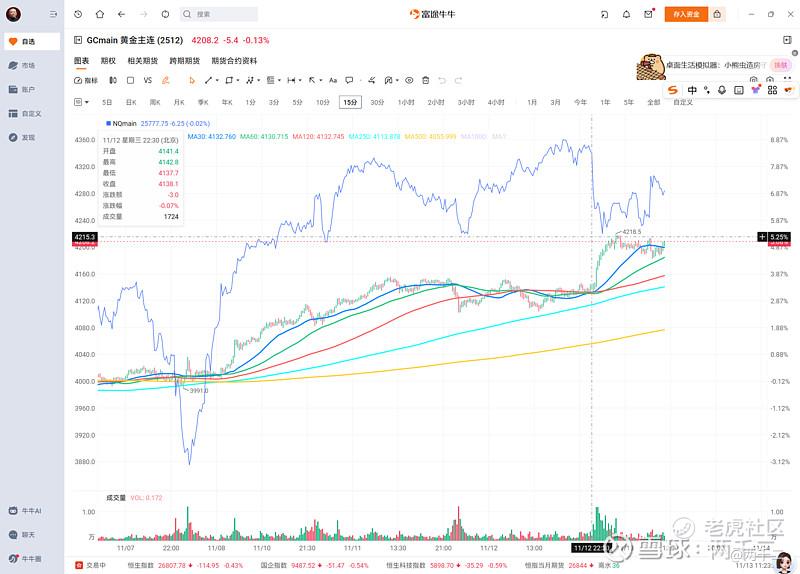This screenshot has height=574, width=800.
Task: Toggle the square frame tool next to VS
Action: [x=131, y=80]
